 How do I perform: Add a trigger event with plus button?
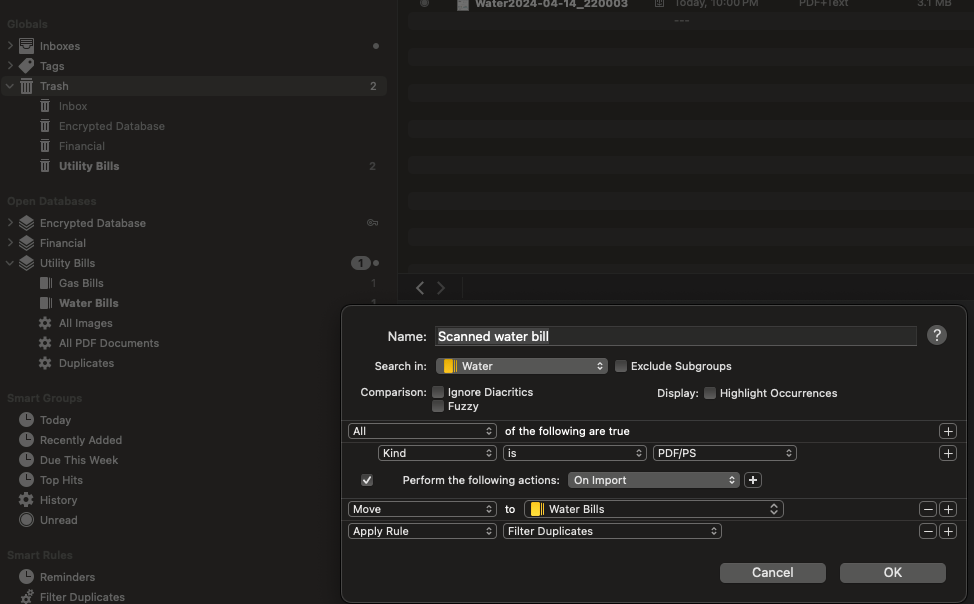coord(753,480)
